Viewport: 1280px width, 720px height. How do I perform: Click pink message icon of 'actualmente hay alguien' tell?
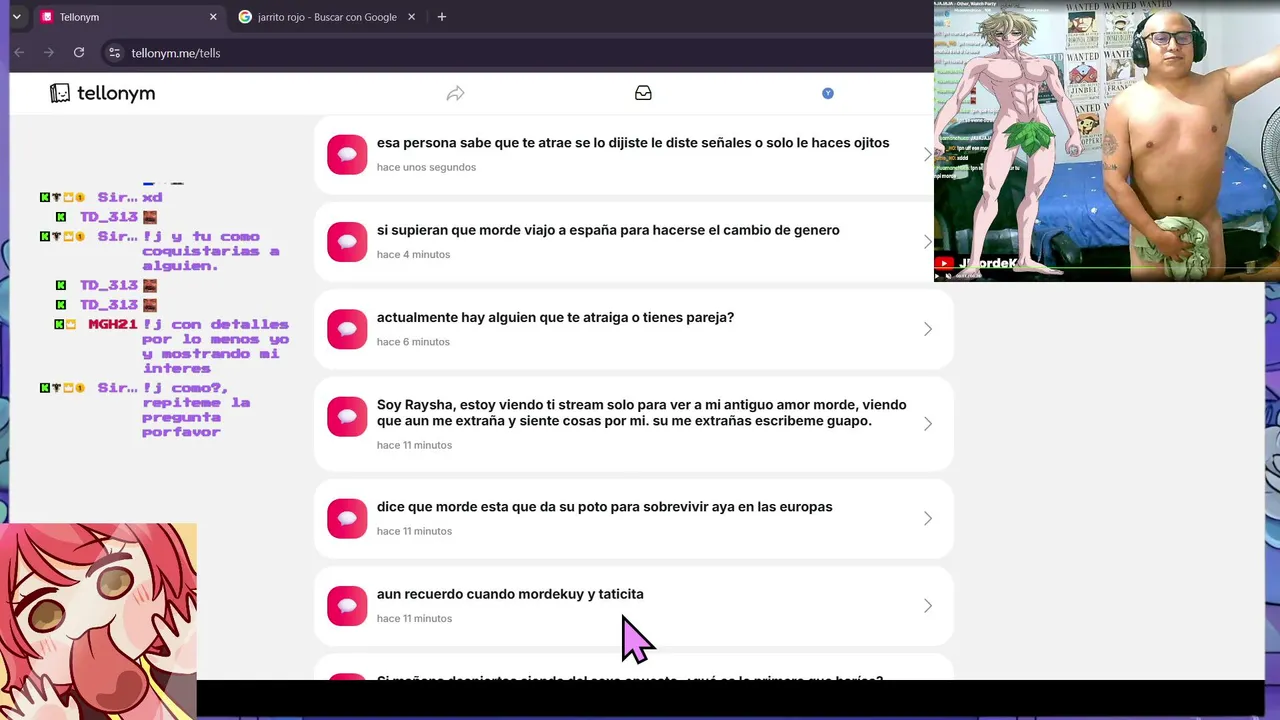click(x=347, y=329)
